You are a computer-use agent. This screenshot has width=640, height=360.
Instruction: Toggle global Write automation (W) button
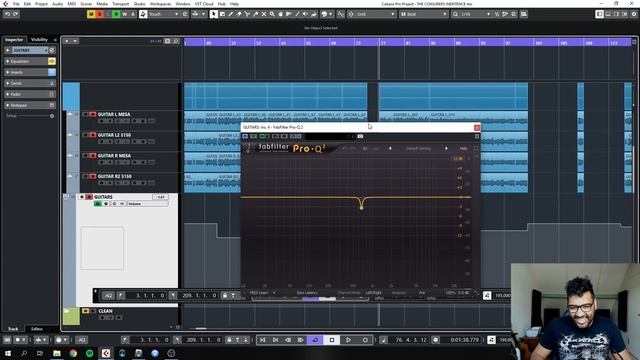point(124,14)
